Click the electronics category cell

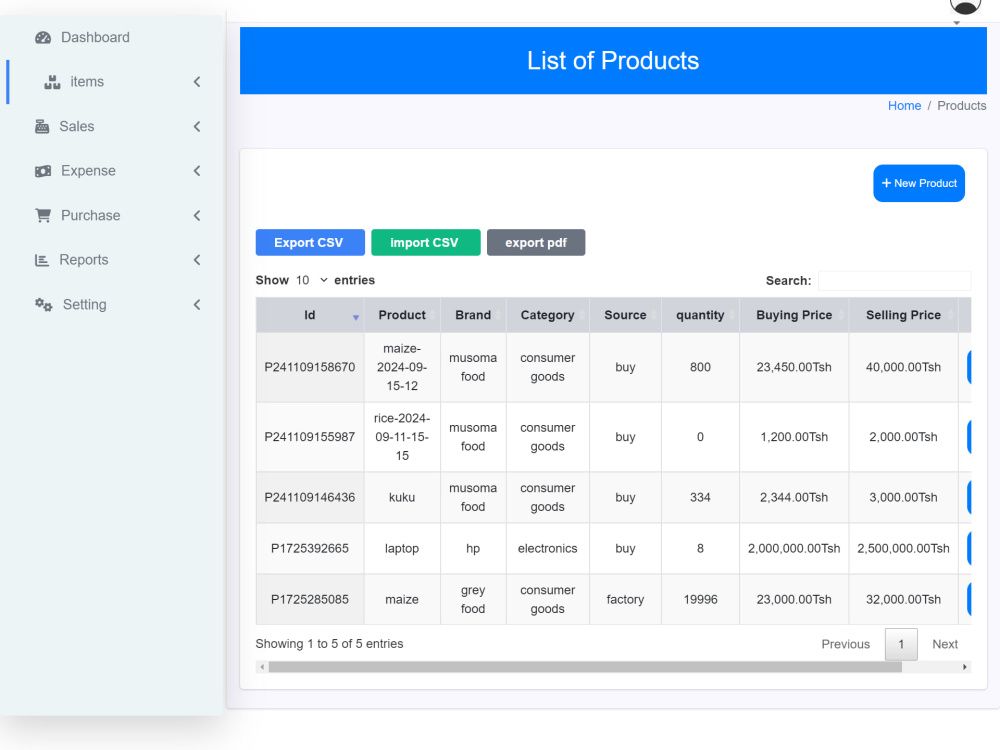[x=547, y=548]
